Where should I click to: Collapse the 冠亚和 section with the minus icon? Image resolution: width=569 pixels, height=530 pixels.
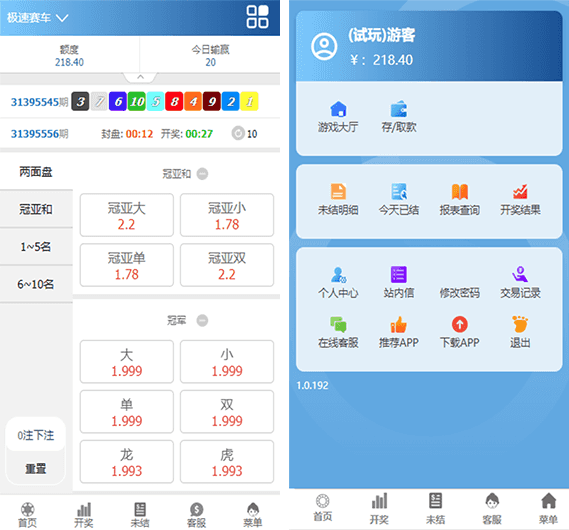tap(202, 174)
